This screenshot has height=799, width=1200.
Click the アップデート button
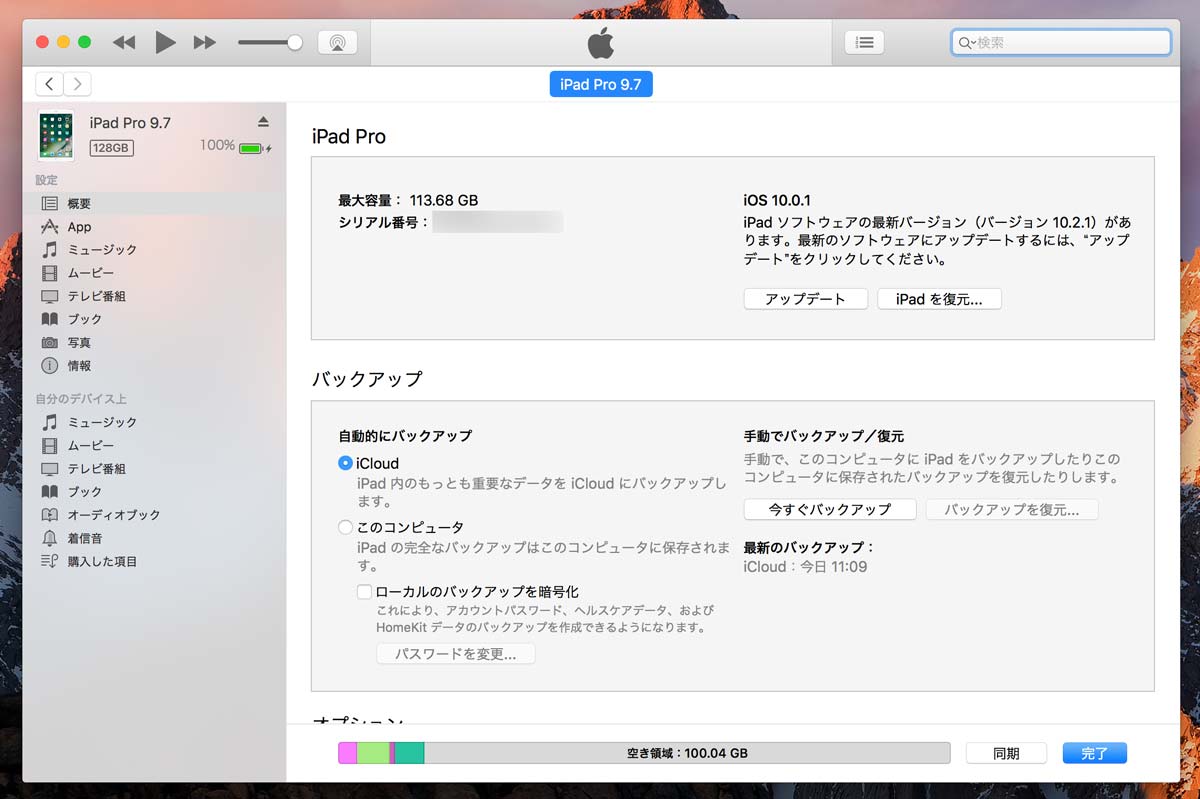[805, 299]
